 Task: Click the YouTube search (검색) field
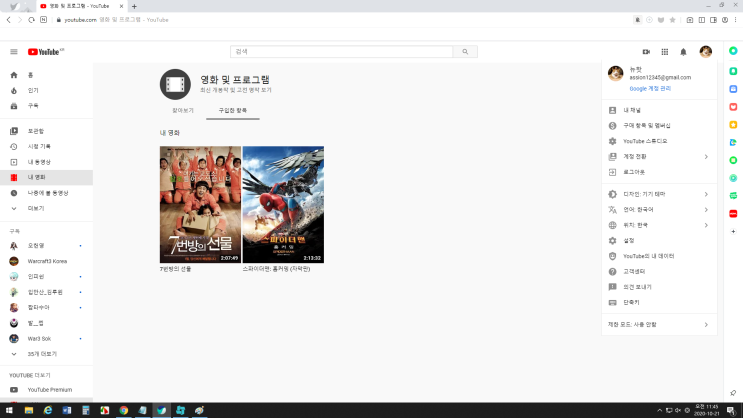(342, 52)
